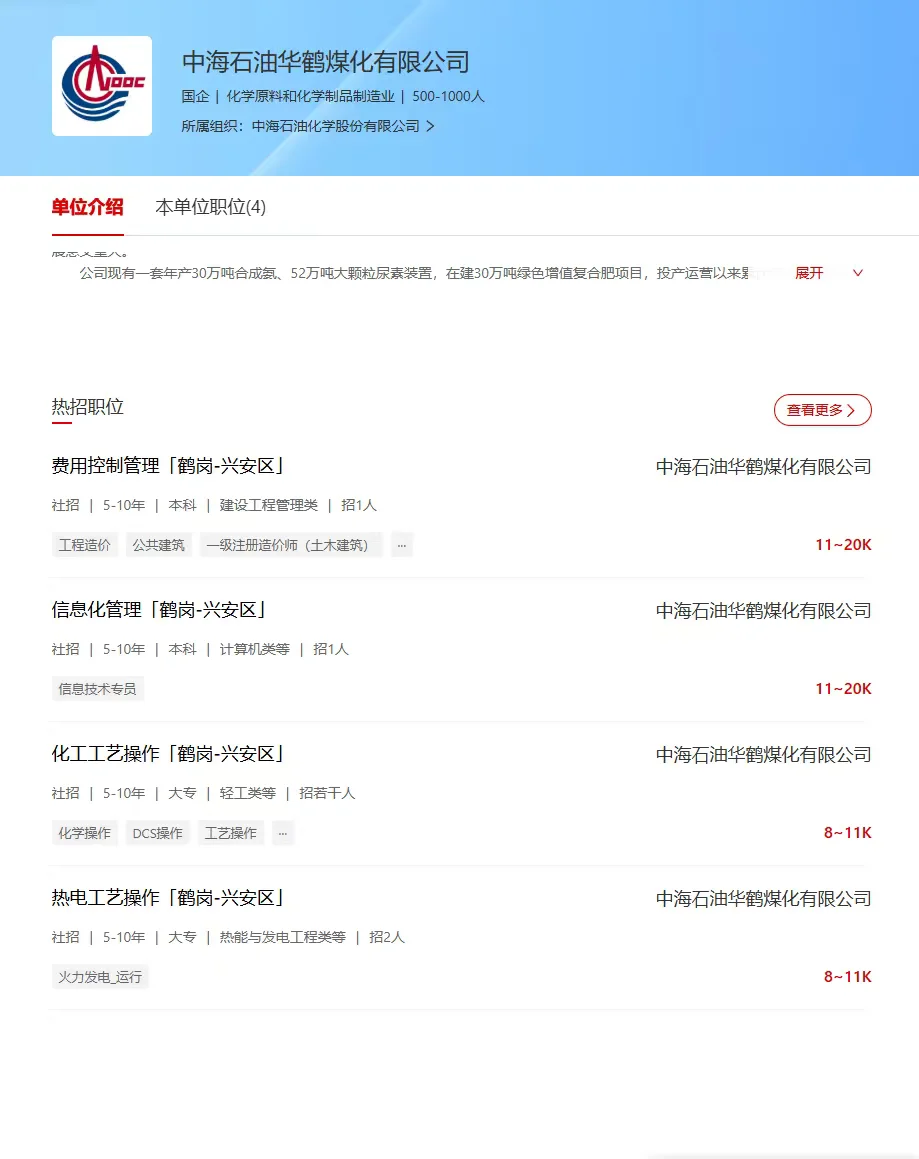Open job 费用控制管理「鹤岗-兴安区」
The height and width of the screenshot is (1159, 919).
167,466
